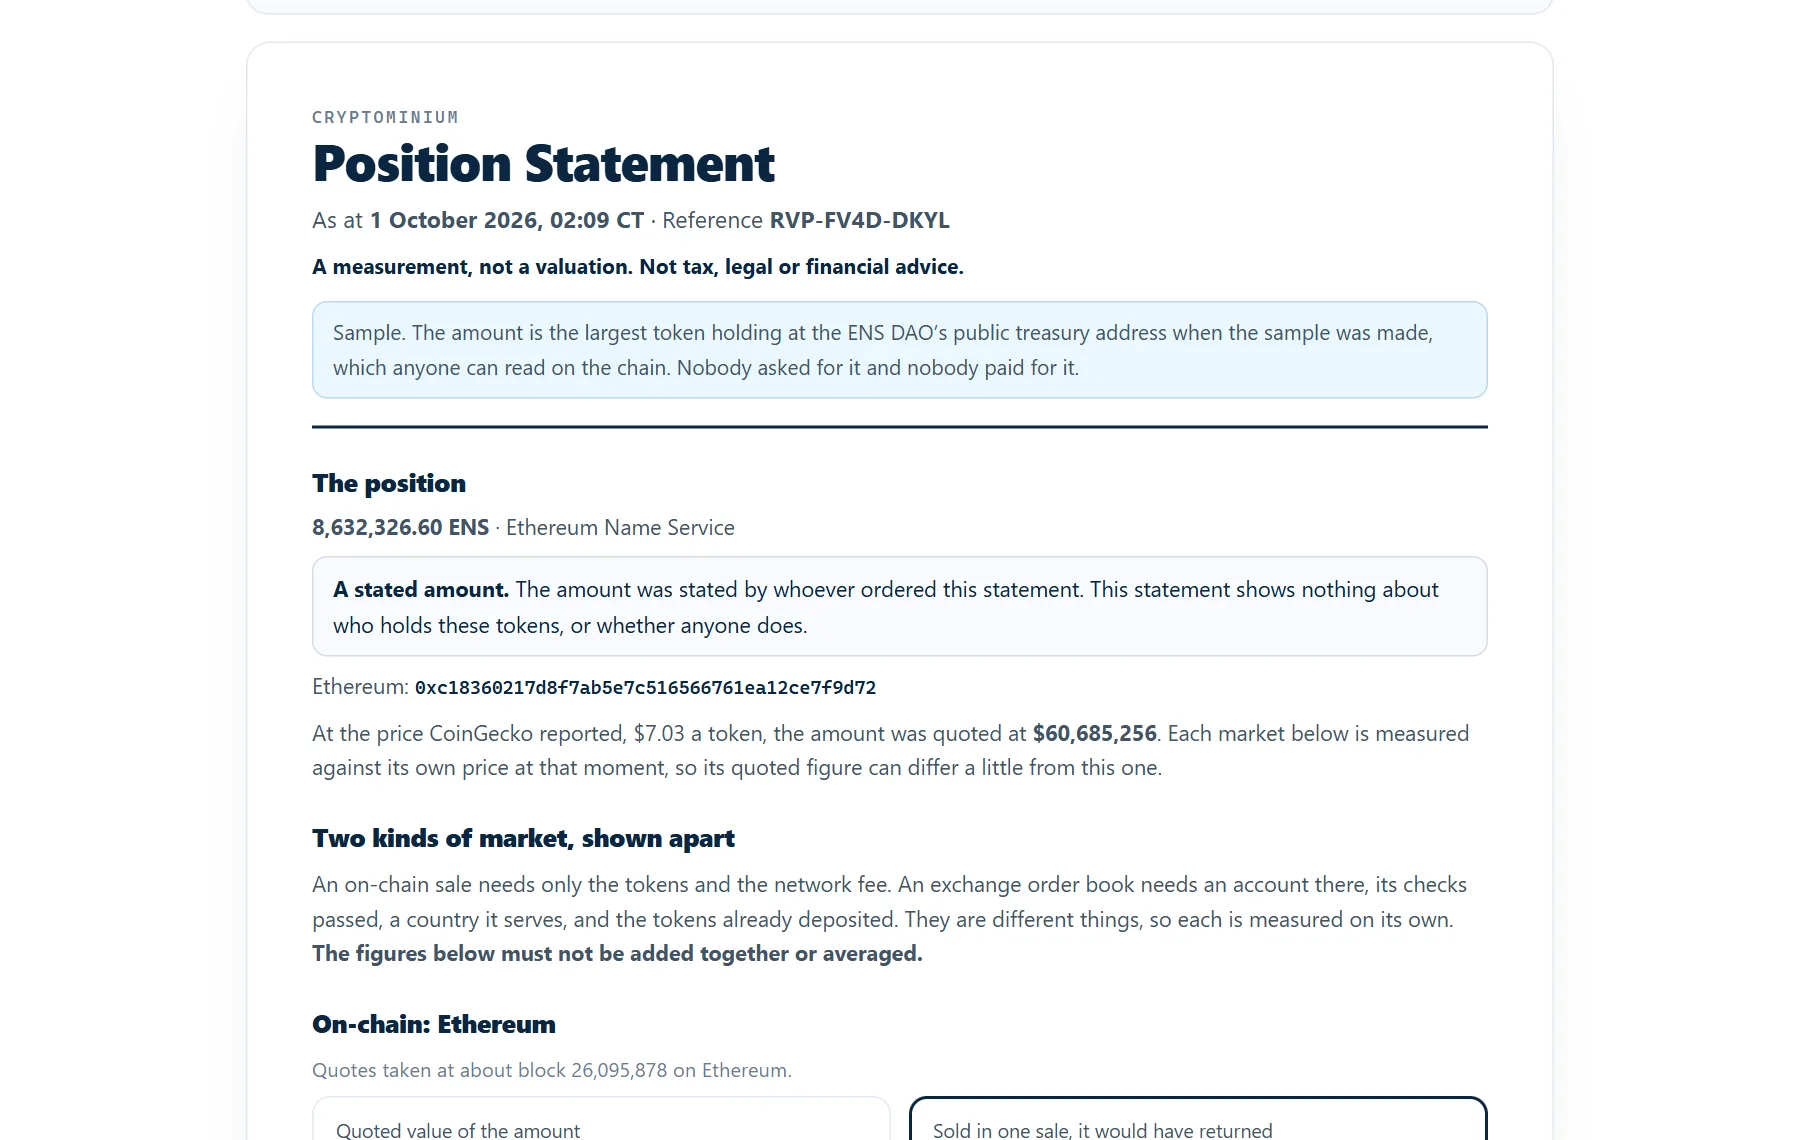Click the "Ethereum Name Service" token name
This screenshot has width=1800, height=1140.
[620, 527]
